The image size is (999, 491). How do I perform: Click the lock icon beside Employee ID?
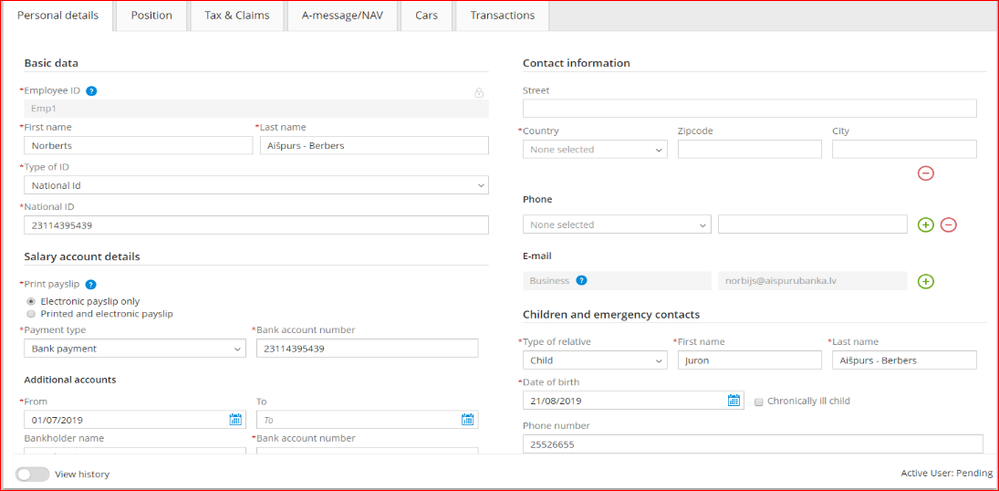point(479,93)
